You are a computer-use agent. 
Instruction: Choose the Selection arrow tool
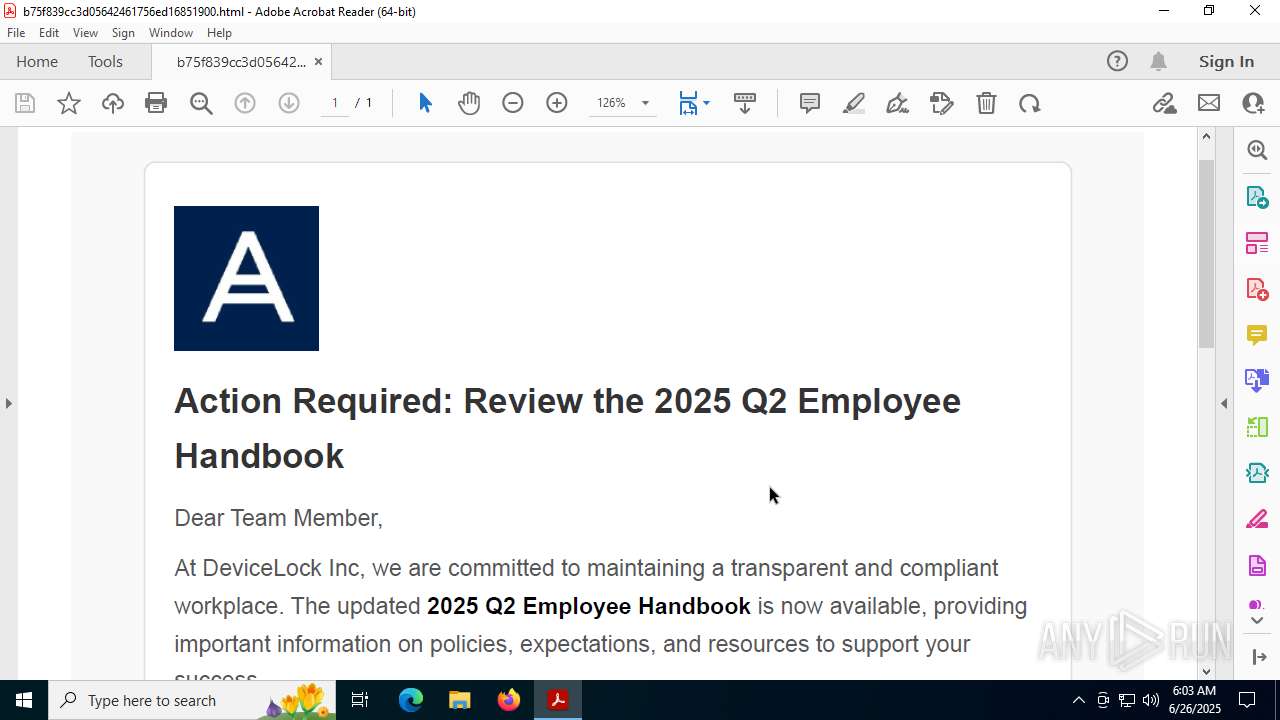tap(425, 103)
